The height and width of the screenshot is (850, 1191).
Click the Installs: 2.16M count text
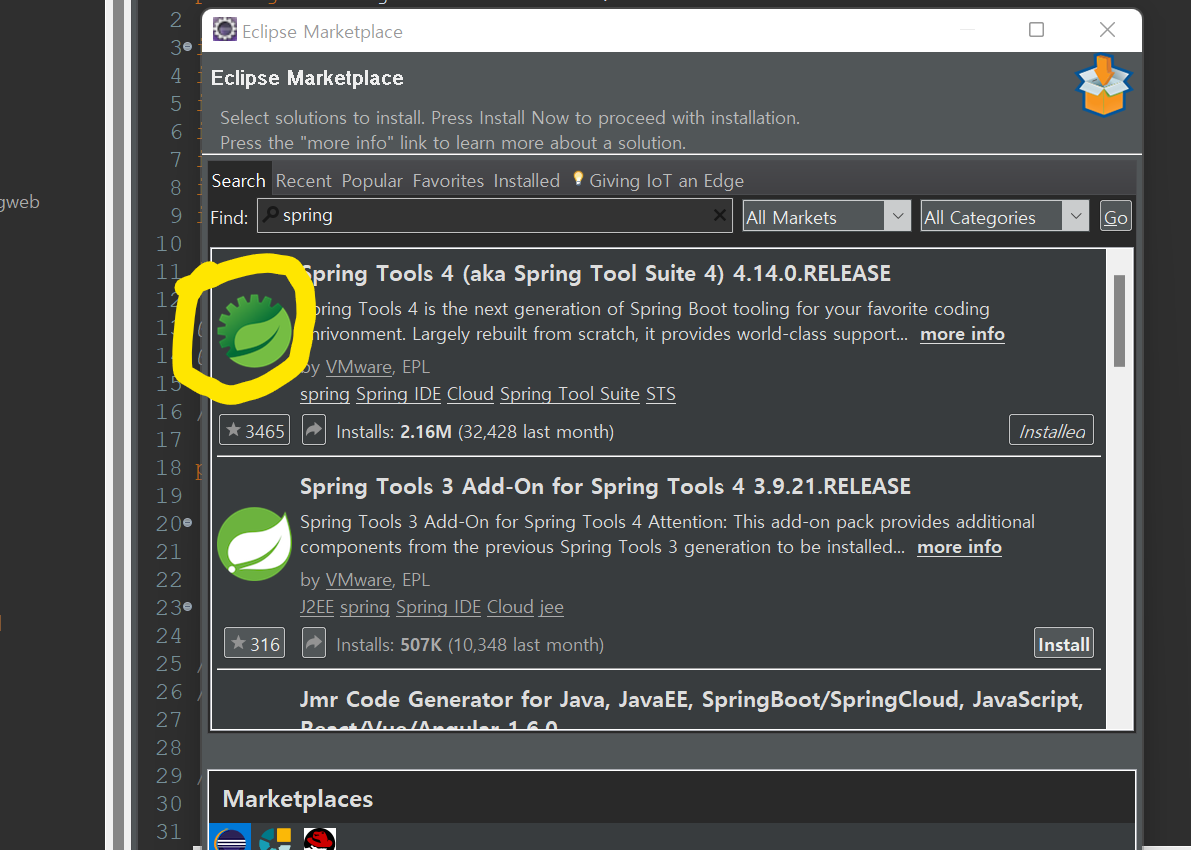[475, 431]
